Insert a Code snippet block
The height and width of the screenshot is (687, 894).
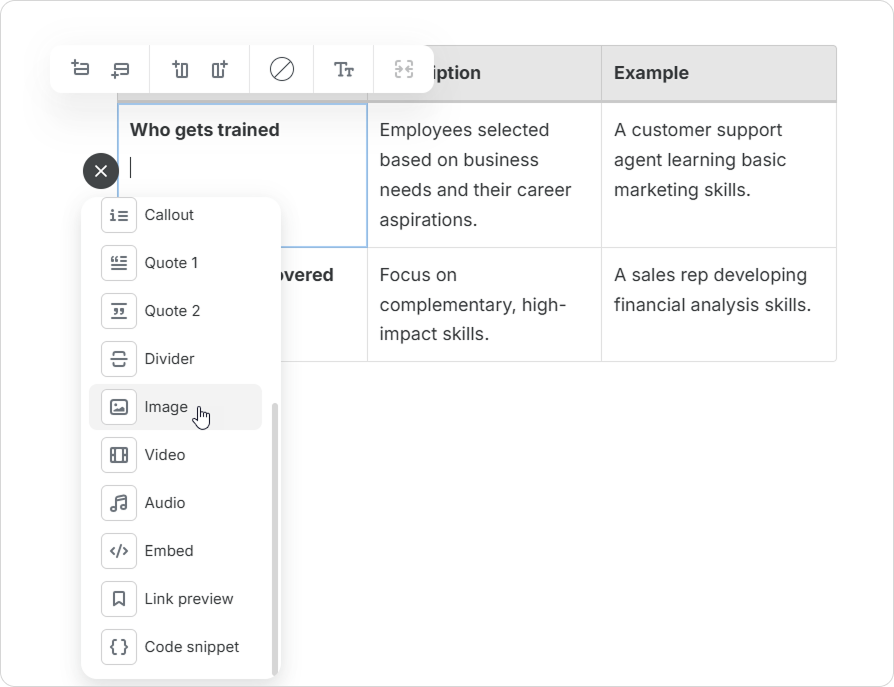click(191, 647)
